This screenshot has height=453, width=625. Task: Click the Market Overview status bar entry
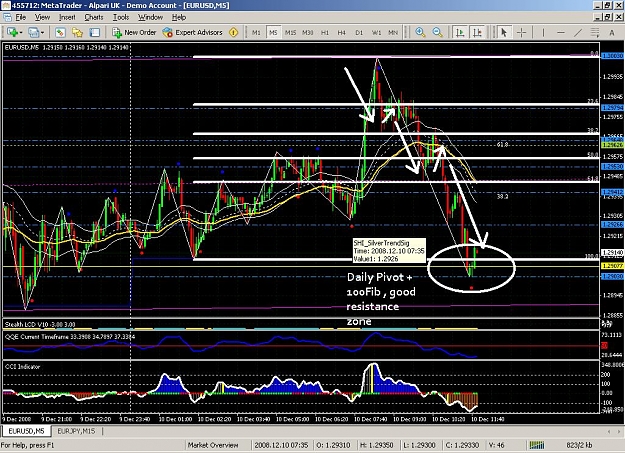213,445
